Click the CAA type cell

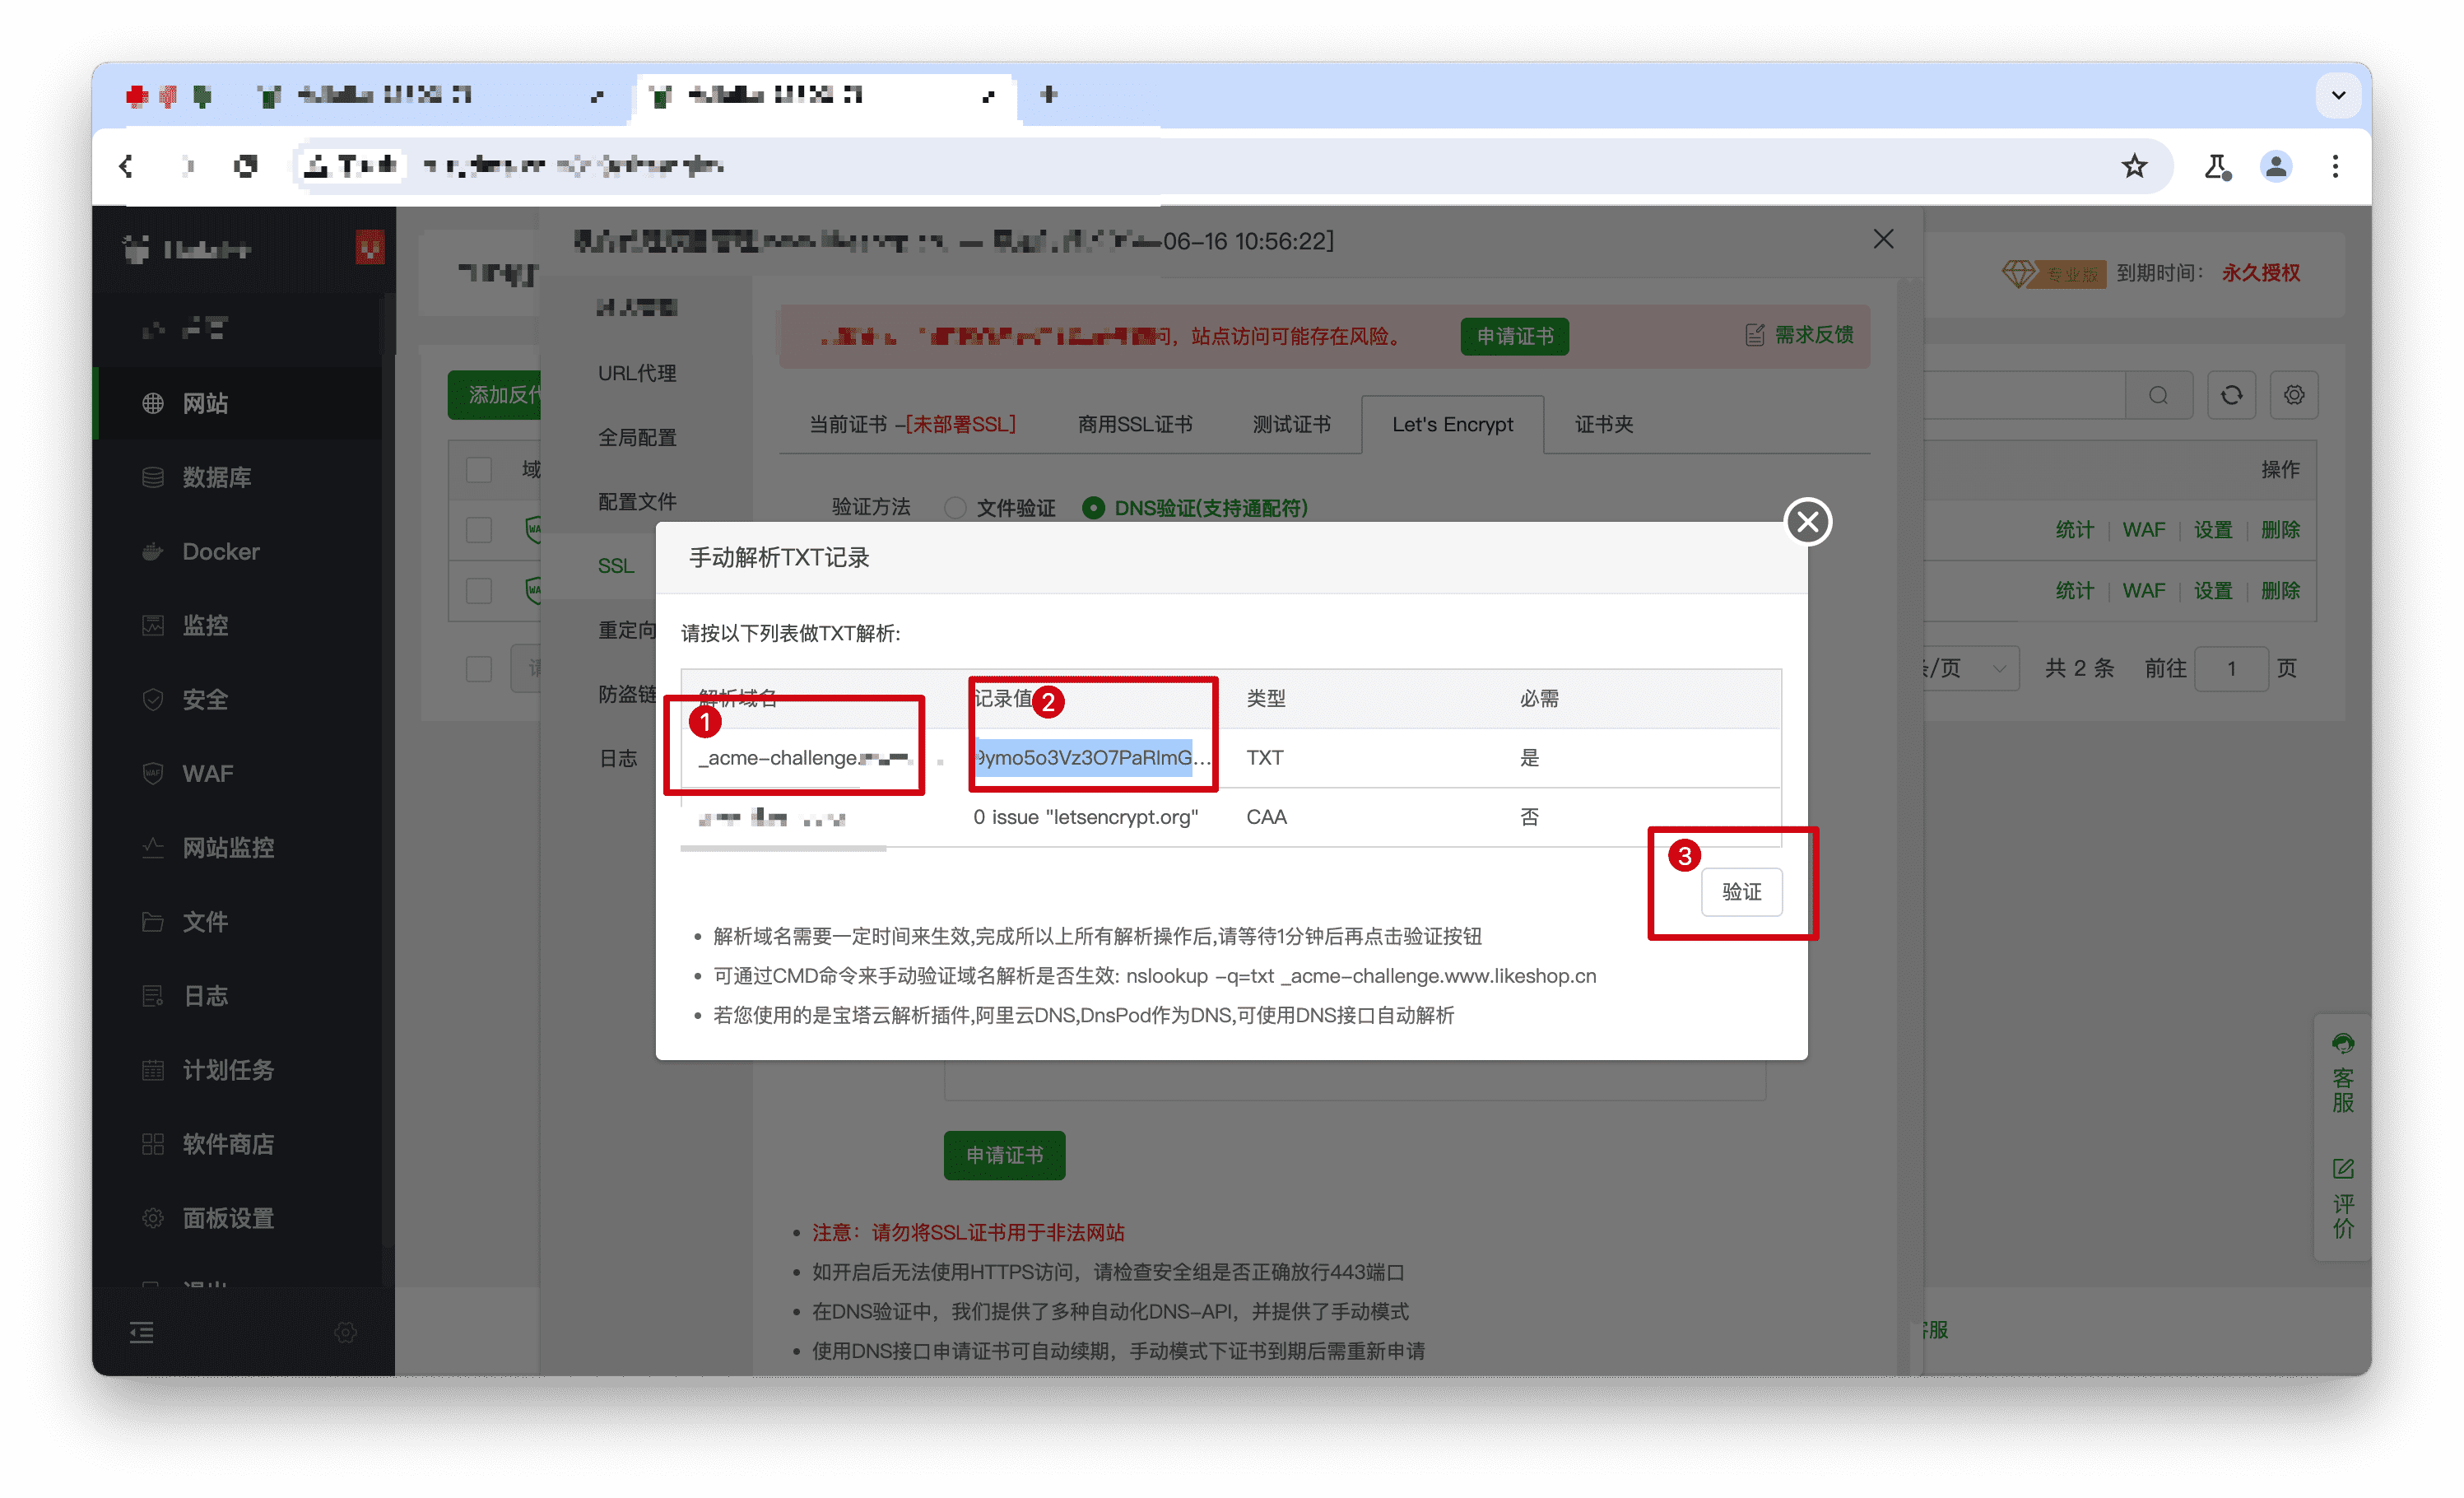(x=1266, y=816)
